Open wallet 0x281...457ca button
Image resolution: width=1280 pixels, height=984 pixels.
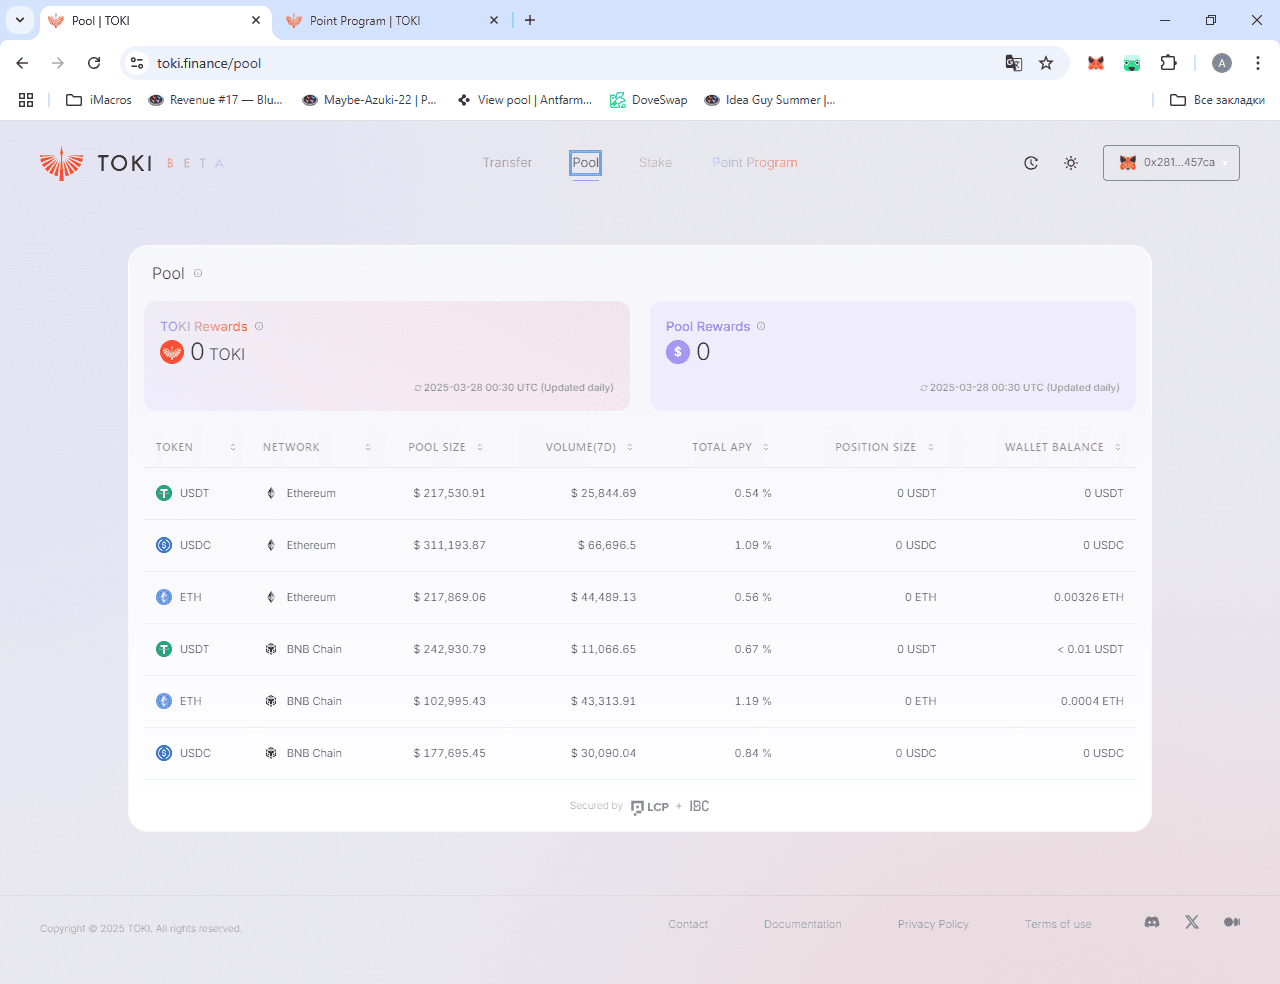(x=1171, y=163)
